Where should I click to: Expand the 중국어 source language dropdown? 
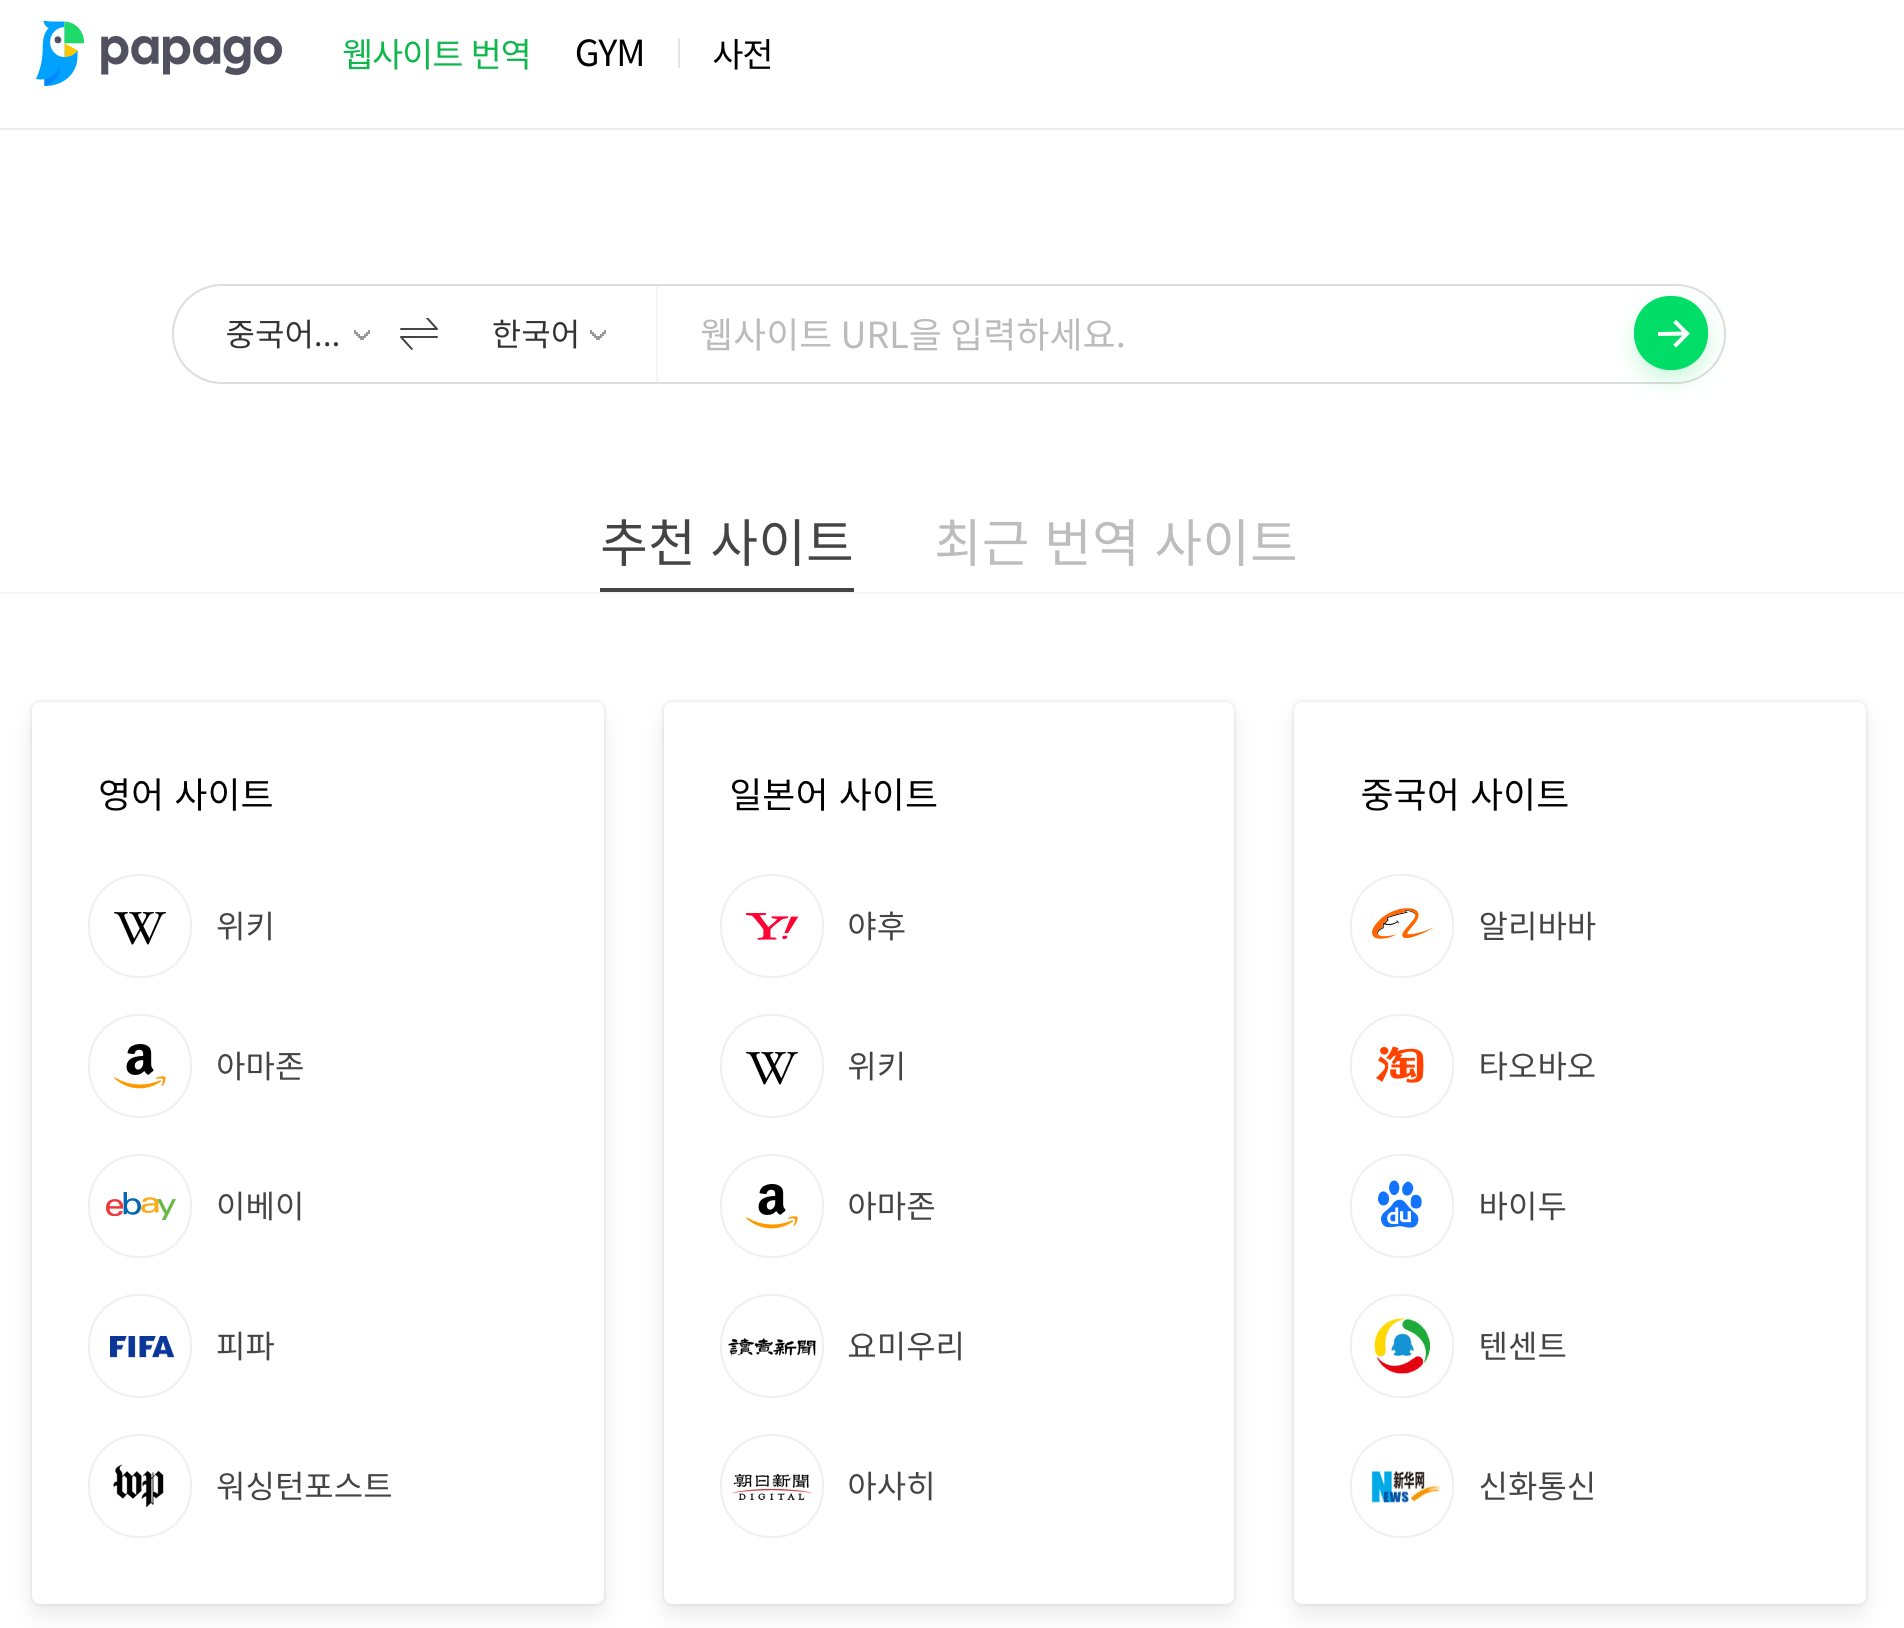coord(298,334)
